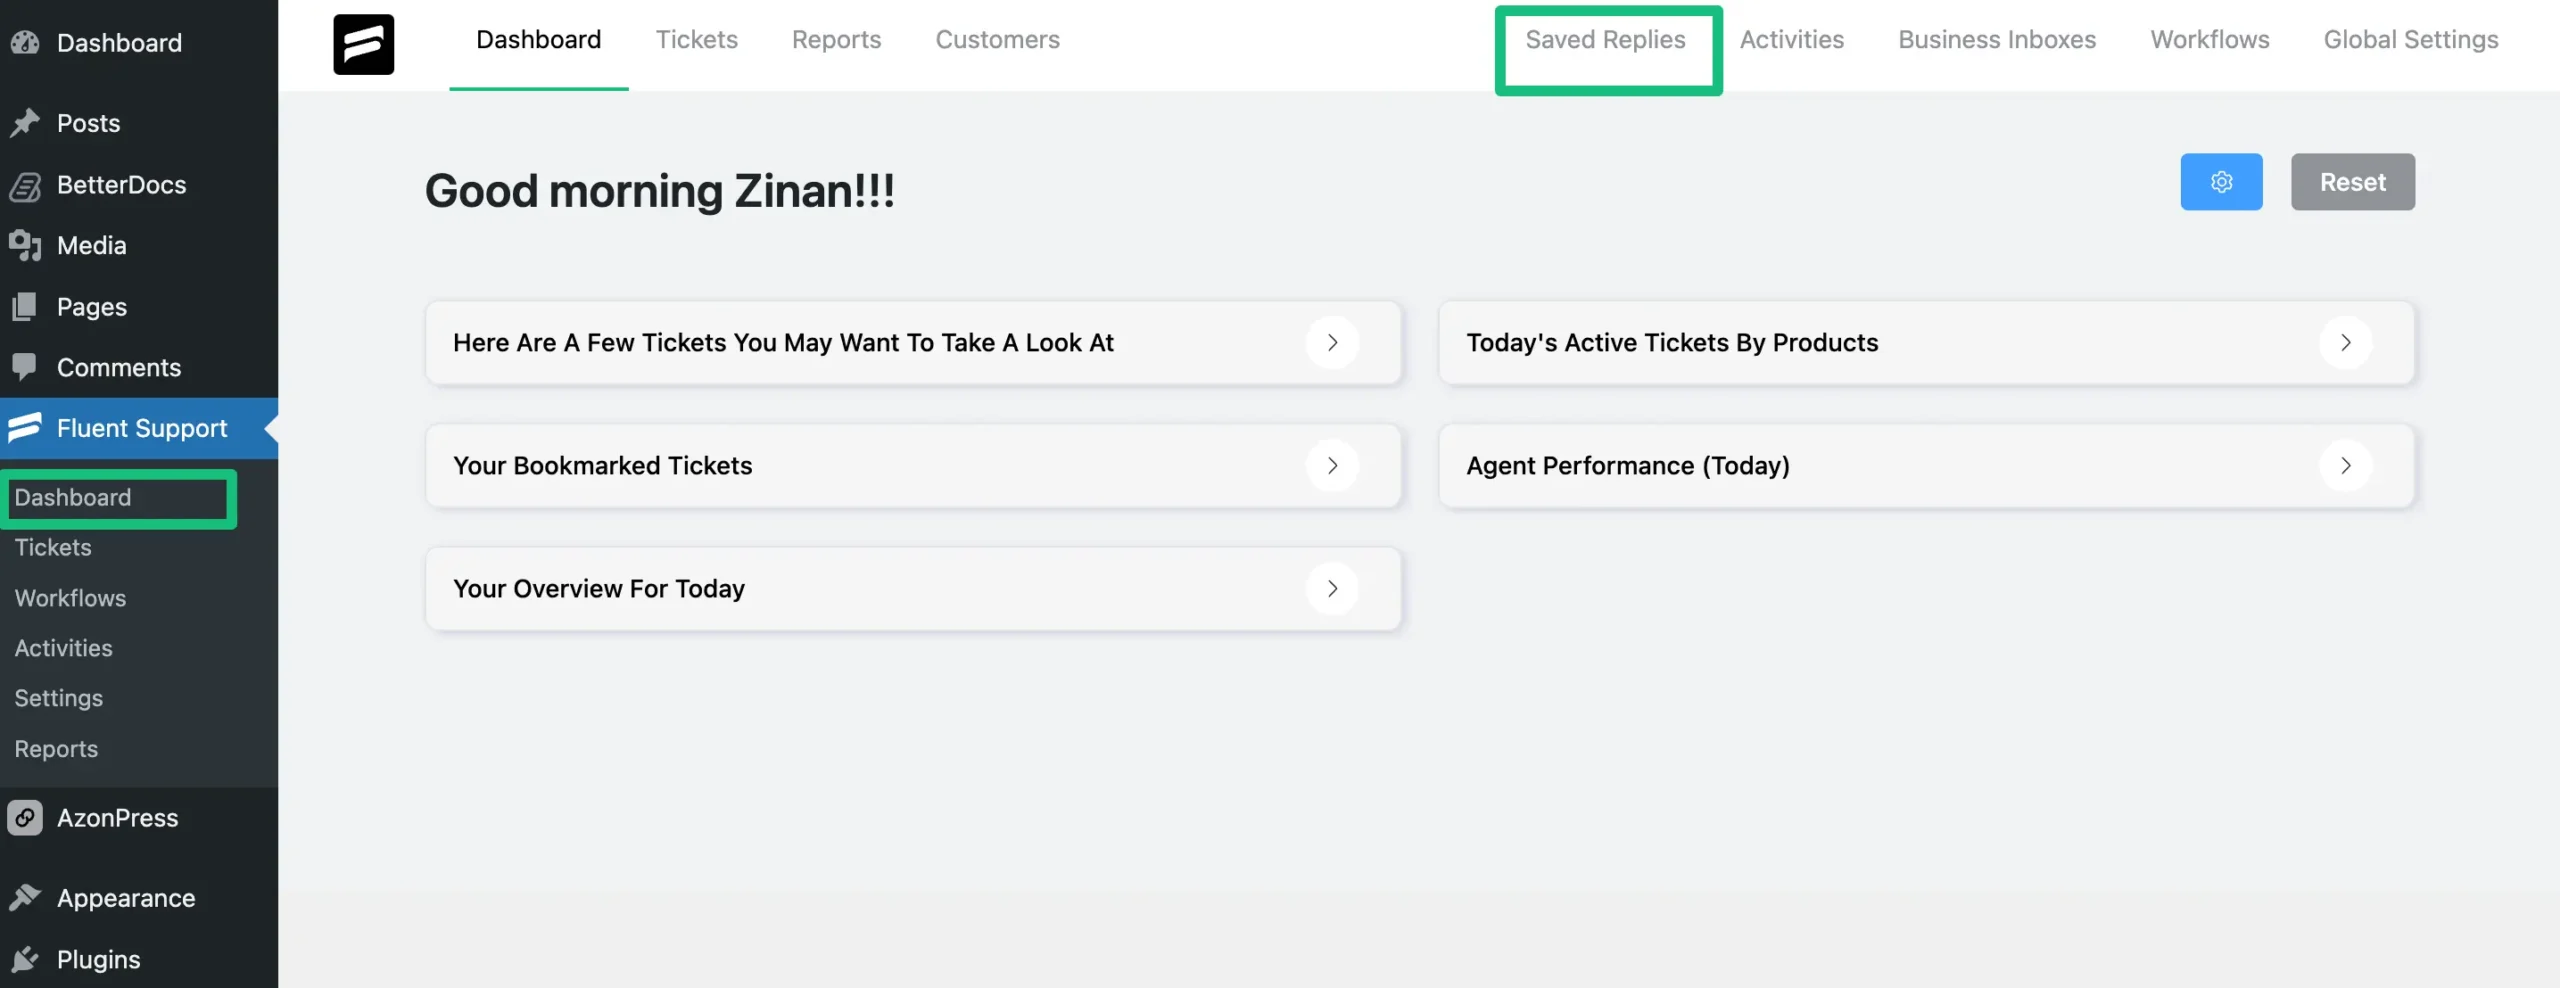2560x988 pixels.
Task: Expand Your Bookmarked Tickets chevron
Action: (x=1332, y=466)
